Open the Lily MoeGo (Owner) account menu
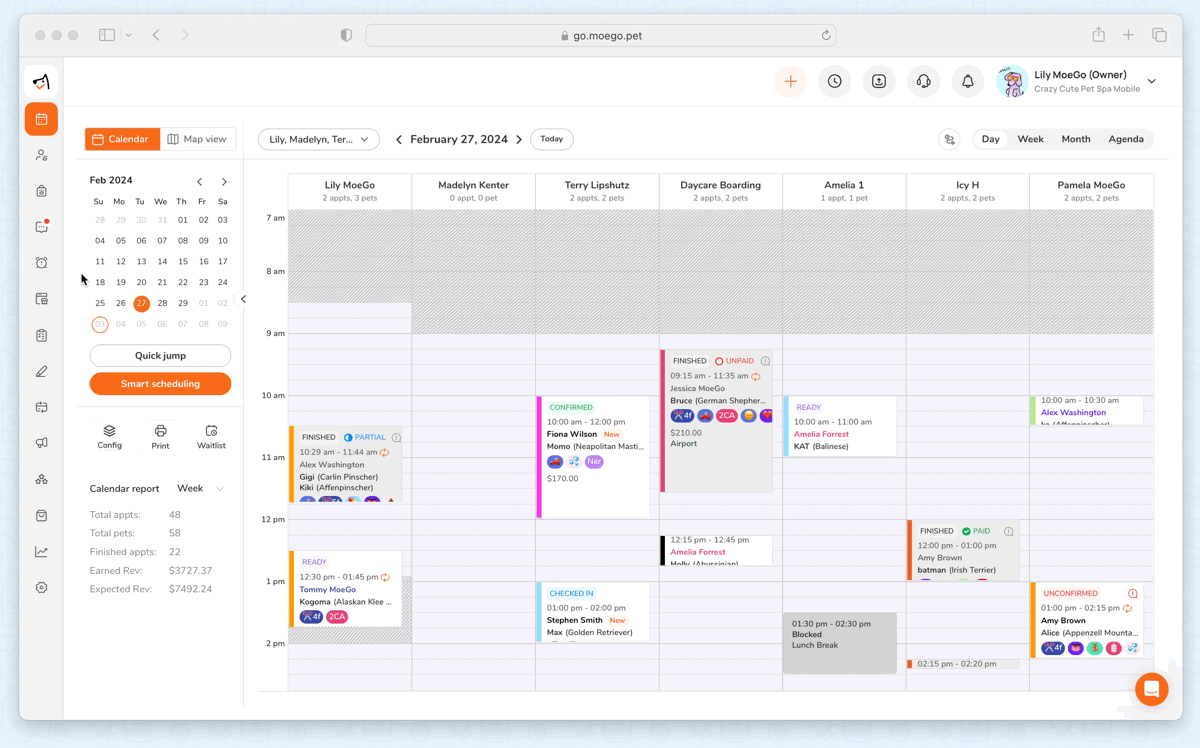The width and height of the screenshot is (1200, 748). pos(1078,82)
